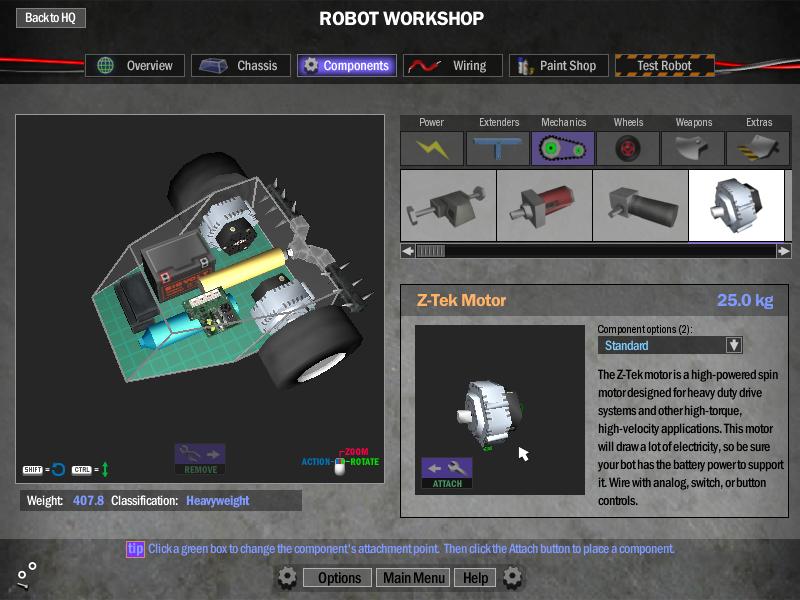
Task: Select the Power category lightning icon
Action: pyautogui.click(x=432, y=148)
